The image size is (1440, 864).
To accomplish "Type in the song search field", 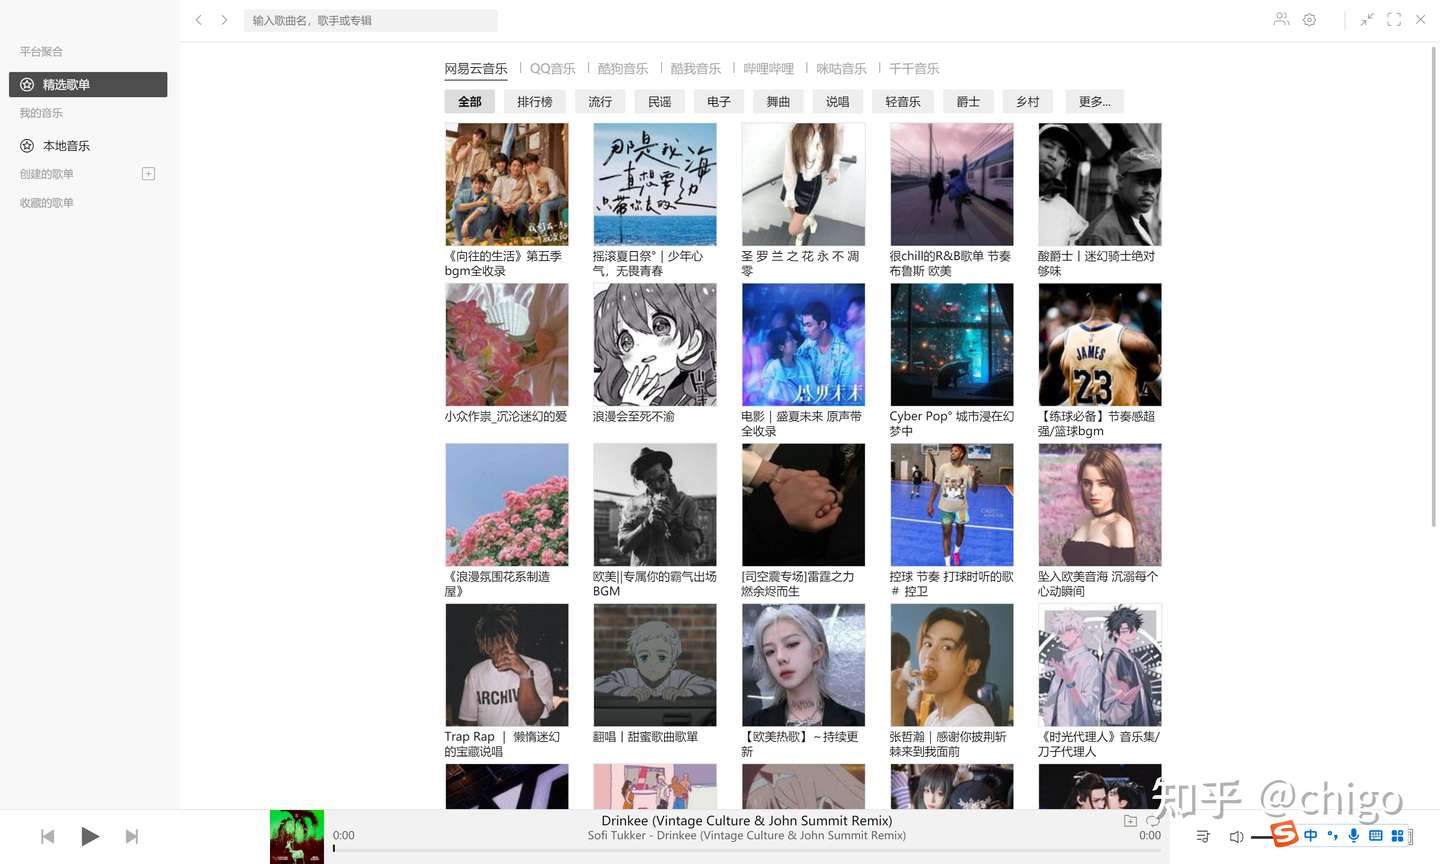I will pyautogui.click(x=370, y=20).
